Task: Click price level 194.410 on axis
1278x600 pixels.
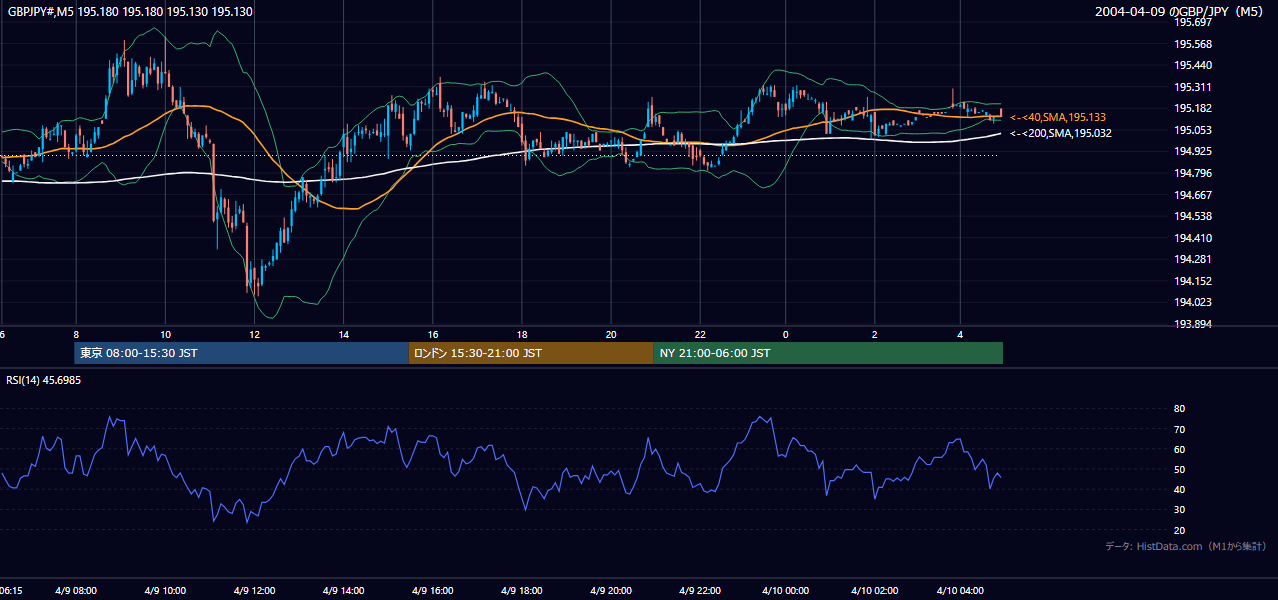Action: click(x=1193, y=238)
